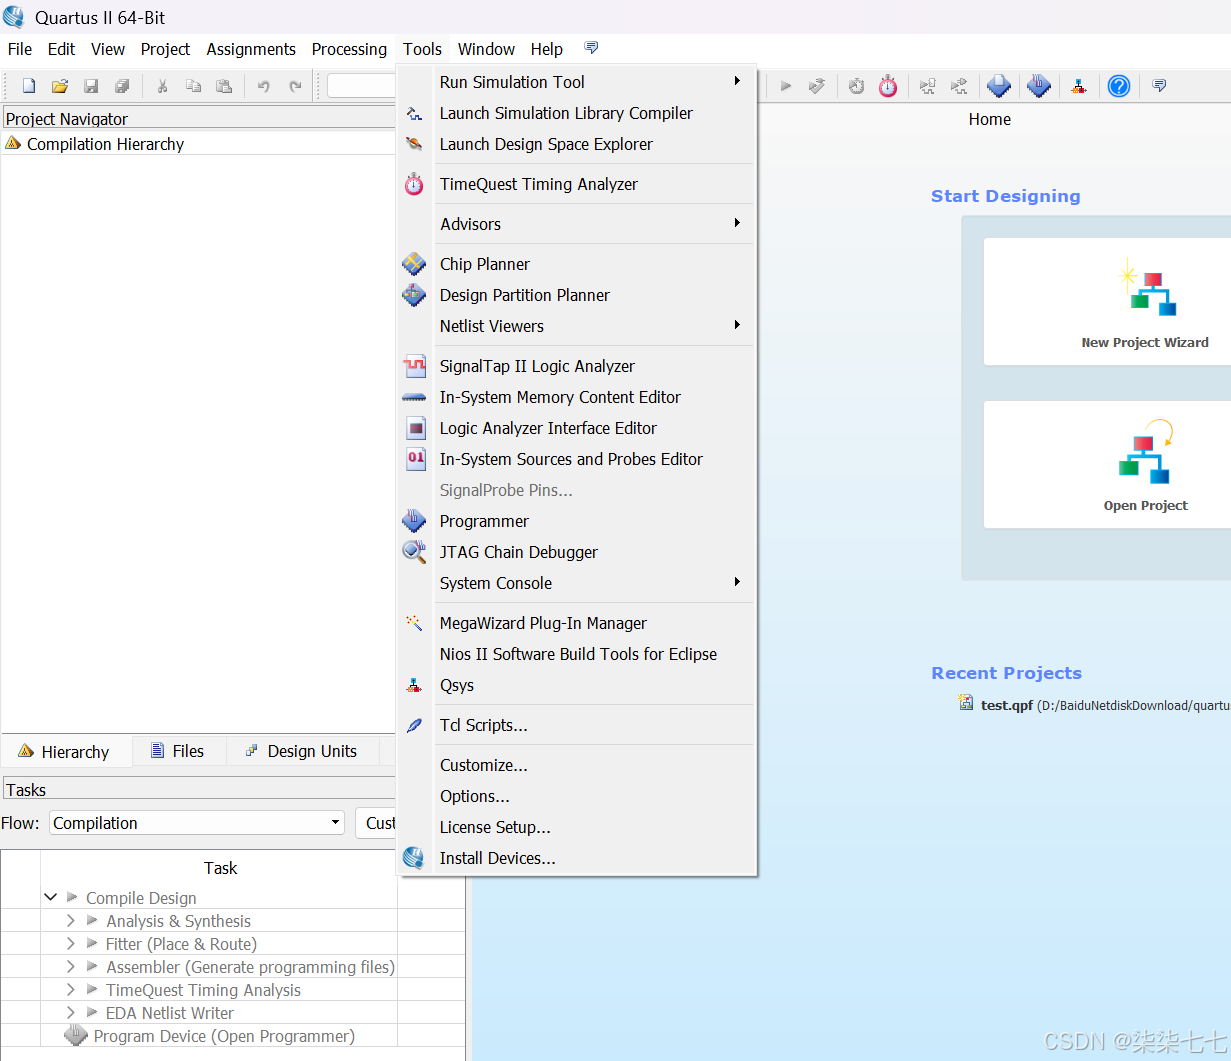Click the Compilation Report chip icon
The image size is (1231, 1061).
pyautogui.click(x=999, y=86)
